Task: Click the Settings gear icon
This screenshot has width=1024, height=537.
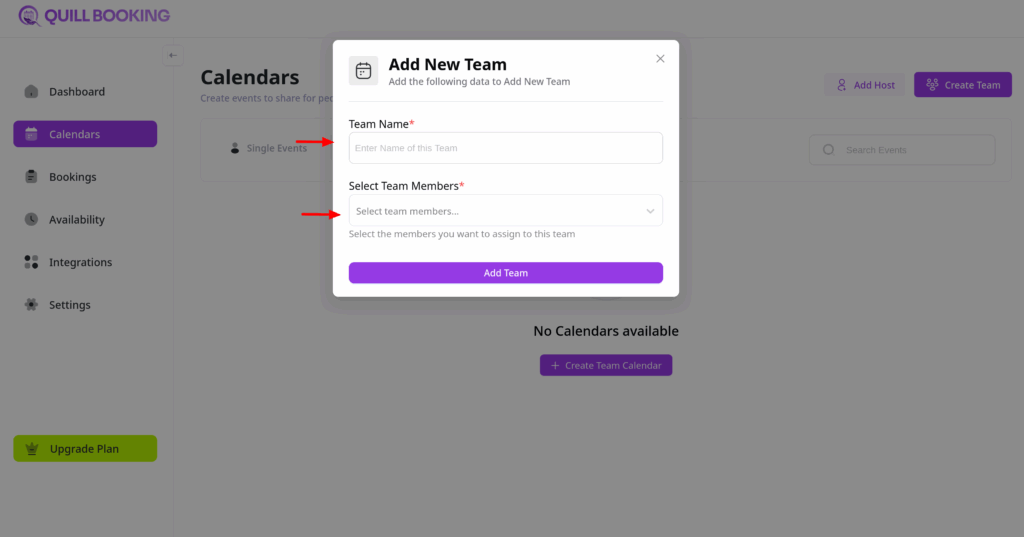Action: tap(31, 305)
